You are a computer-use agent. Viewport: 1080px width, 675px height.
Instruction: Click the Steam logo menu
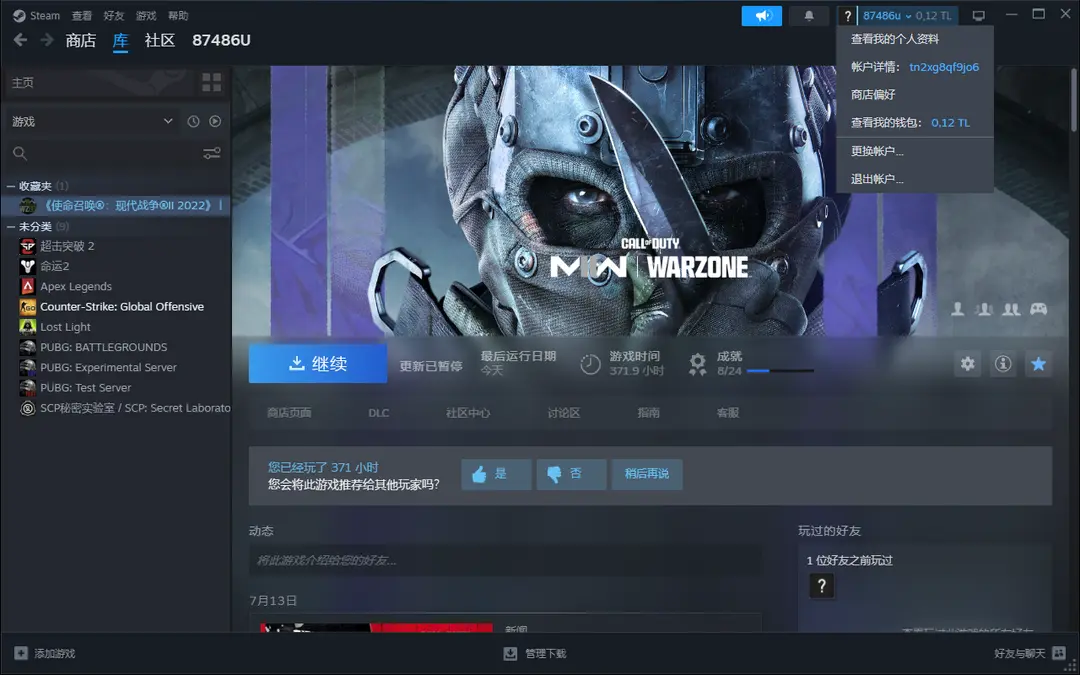coord(37,15)
